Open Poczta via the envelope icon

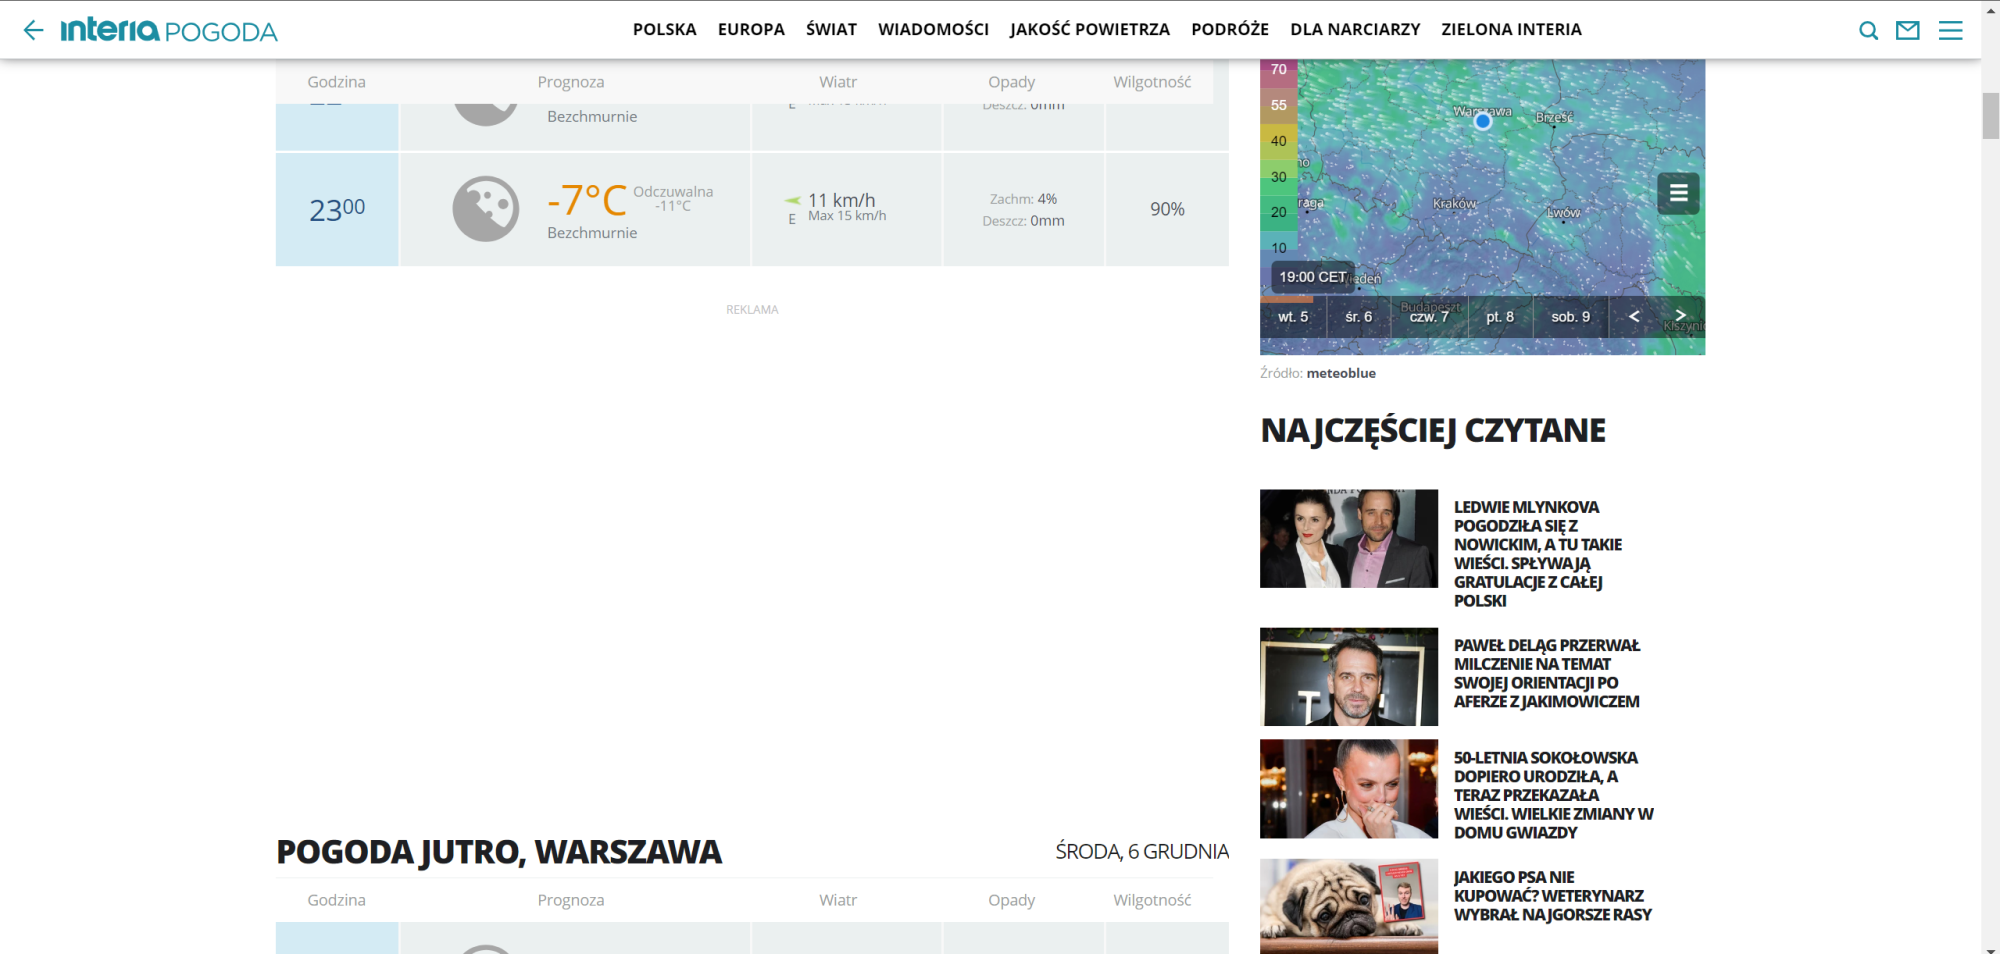1908,29
